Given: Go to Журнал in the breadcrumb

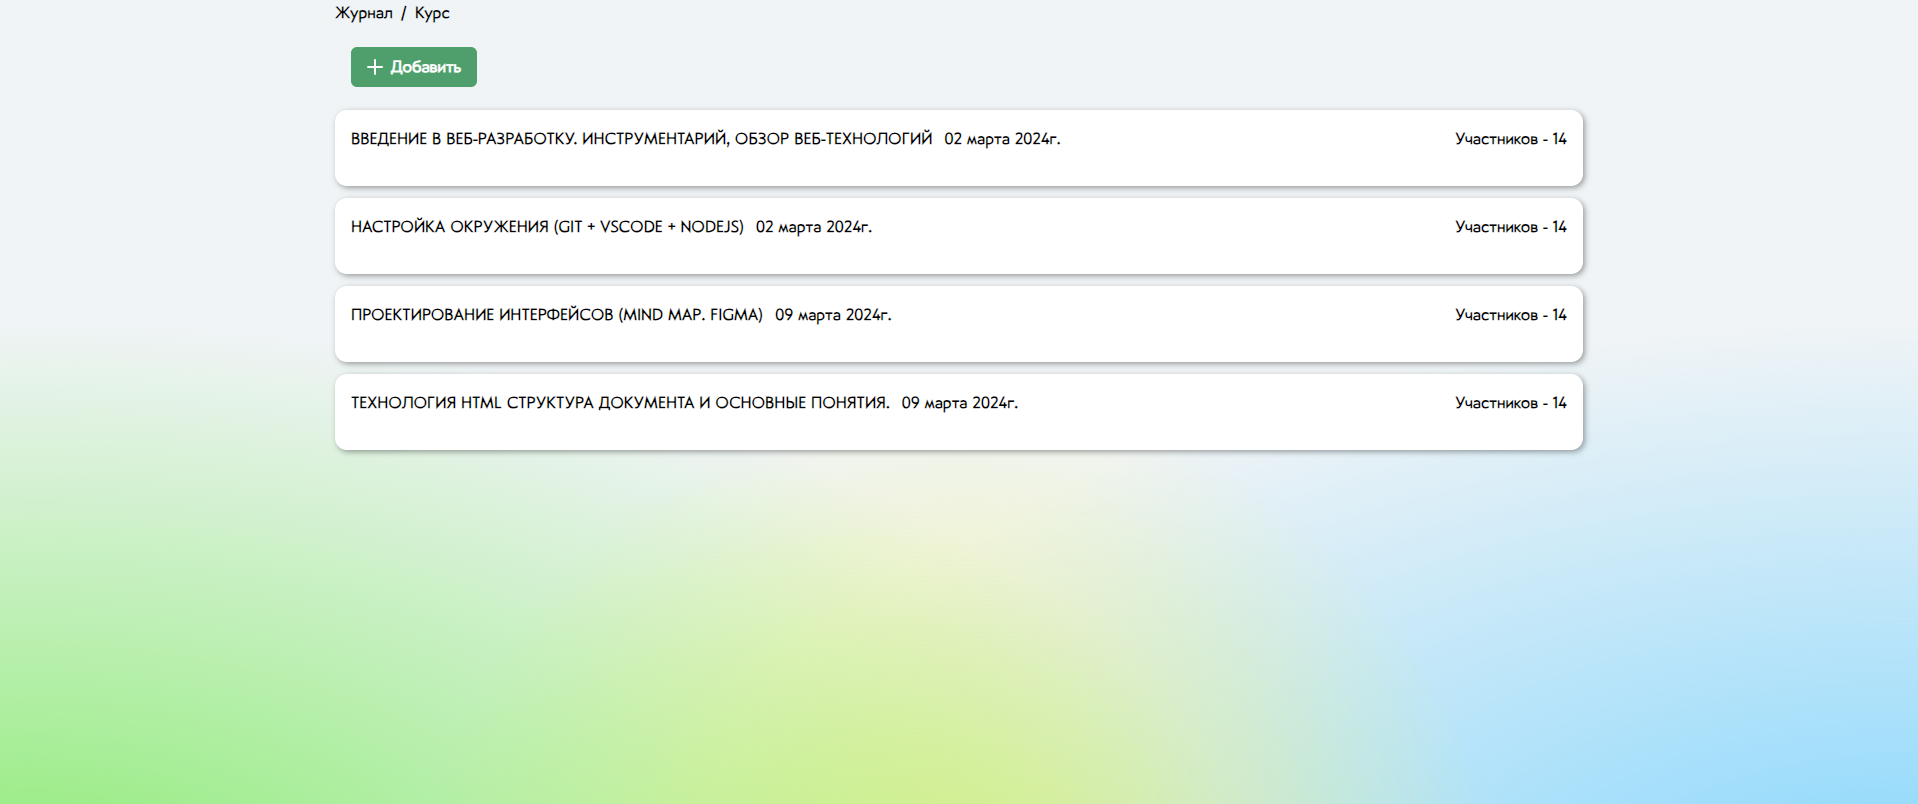Looking at the screenshot, I should pyautogui.click(x=363, y=13).
